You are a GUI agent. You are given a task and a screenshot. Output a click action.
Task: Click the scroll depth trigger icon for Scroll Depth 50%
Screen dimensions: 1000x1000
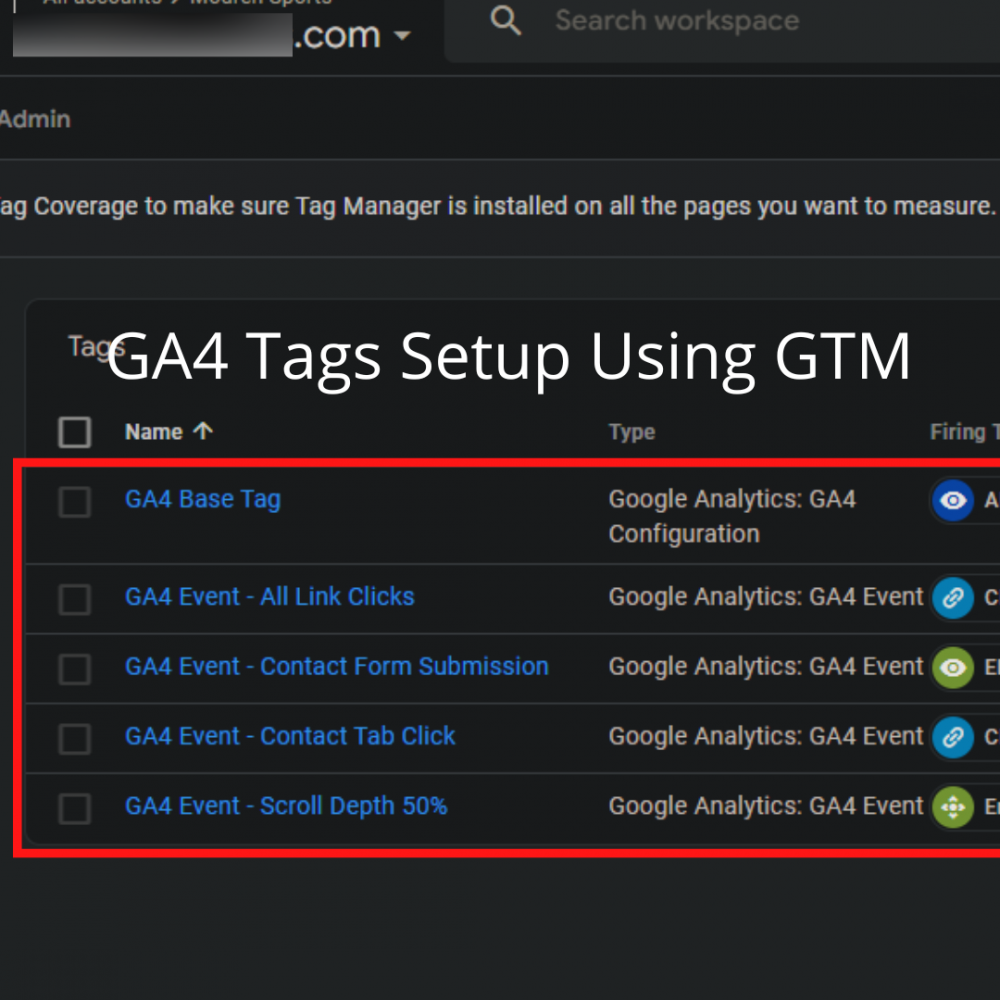click(953, 807)
